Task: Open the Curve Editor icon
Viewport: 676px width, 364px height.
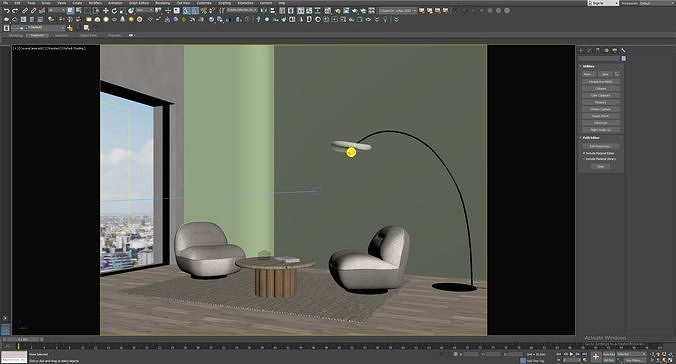Action: pyautogui.click(x=309, y=10)
